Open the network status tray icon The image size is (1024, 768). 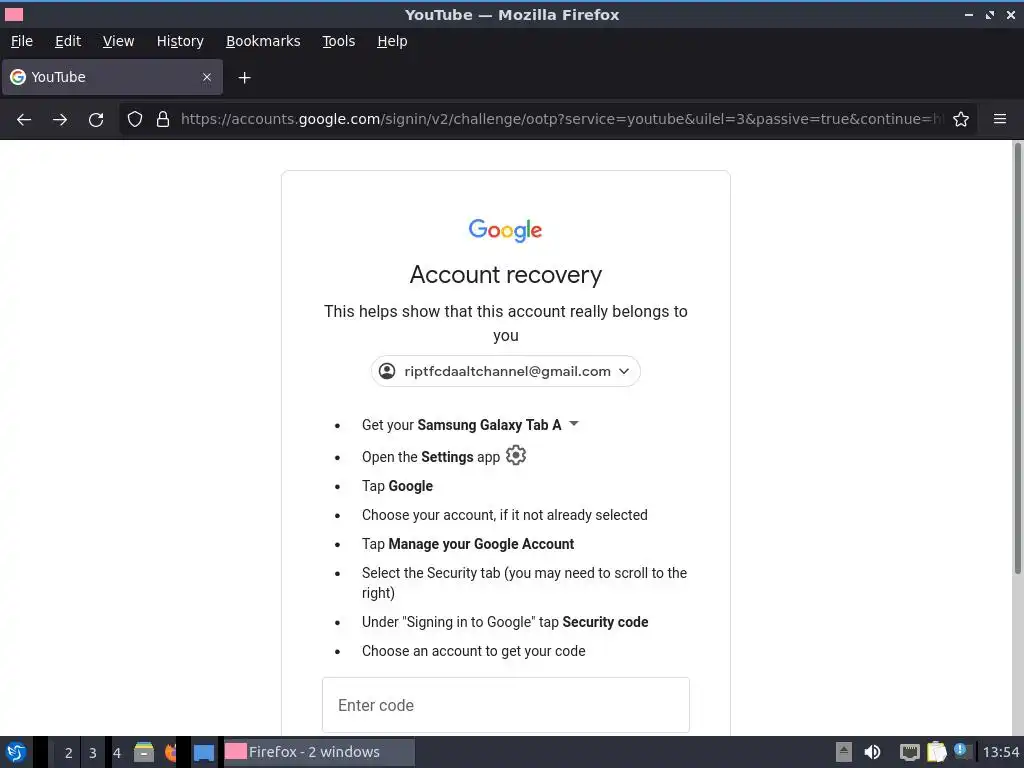909,752
